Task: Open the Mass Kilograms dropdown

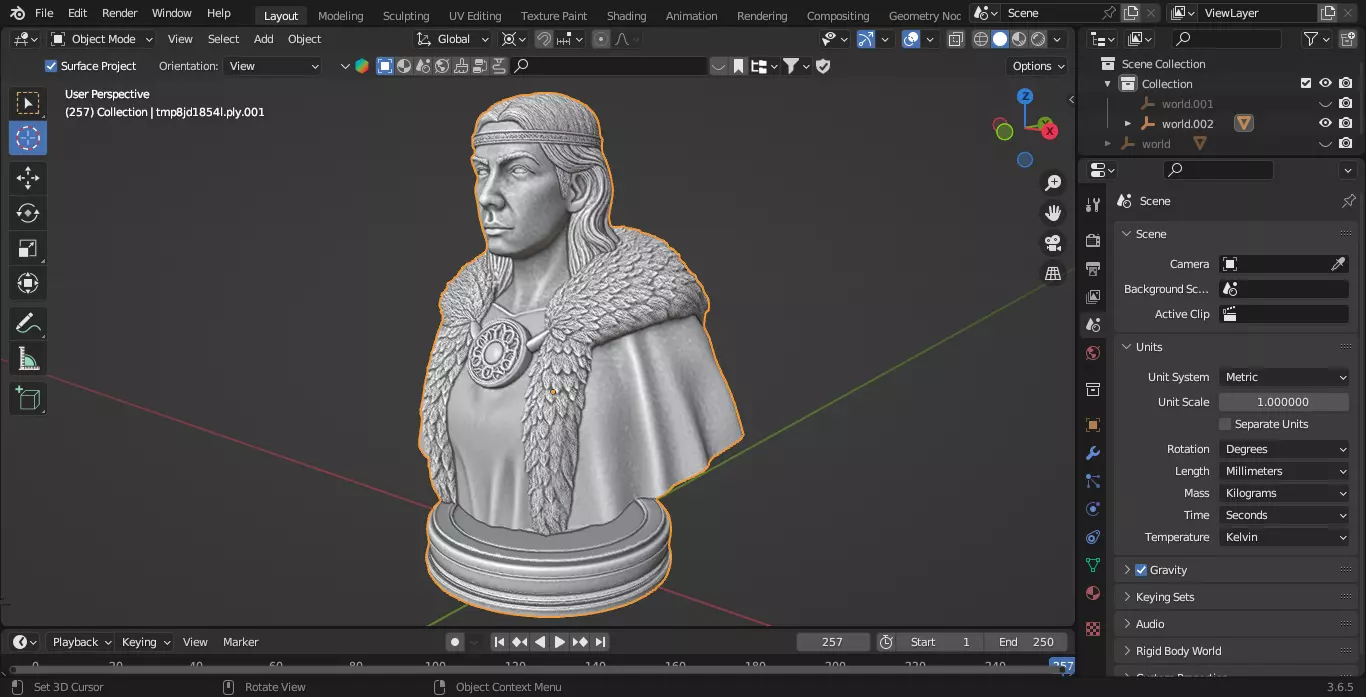Action: 1284,493
